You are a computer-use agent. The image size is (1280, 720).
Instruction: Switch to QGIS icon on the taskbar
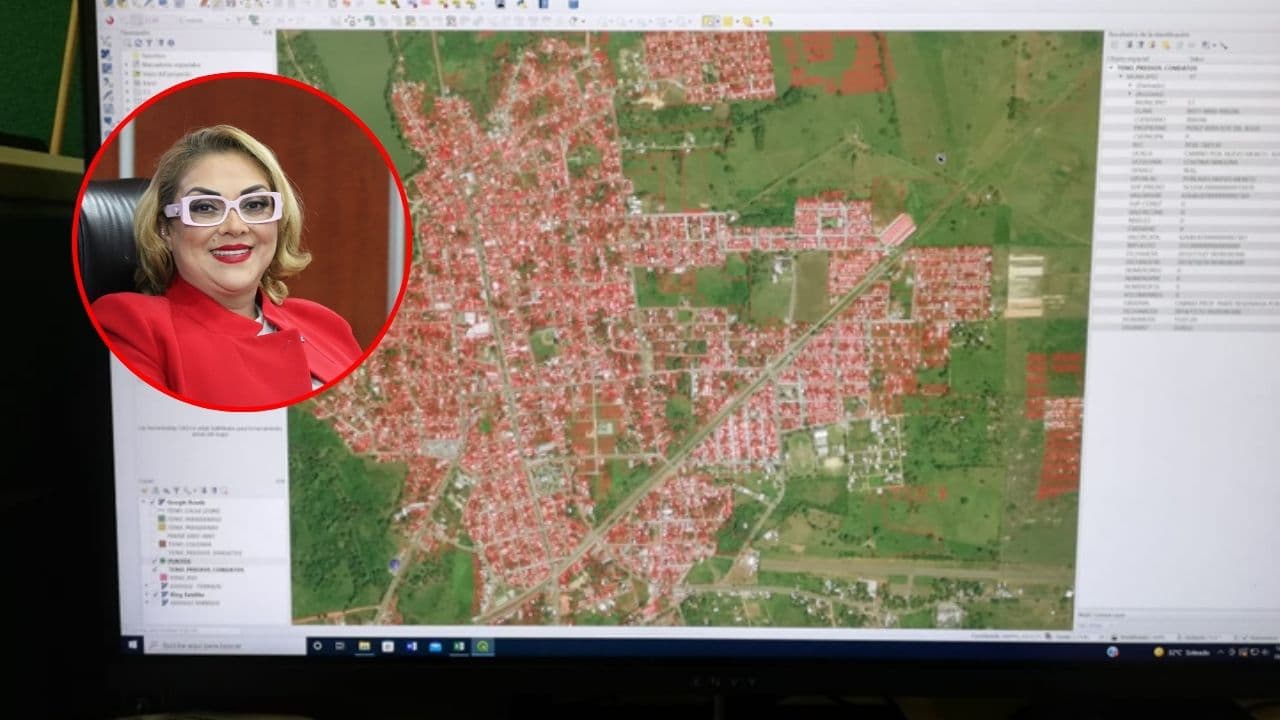482,646
